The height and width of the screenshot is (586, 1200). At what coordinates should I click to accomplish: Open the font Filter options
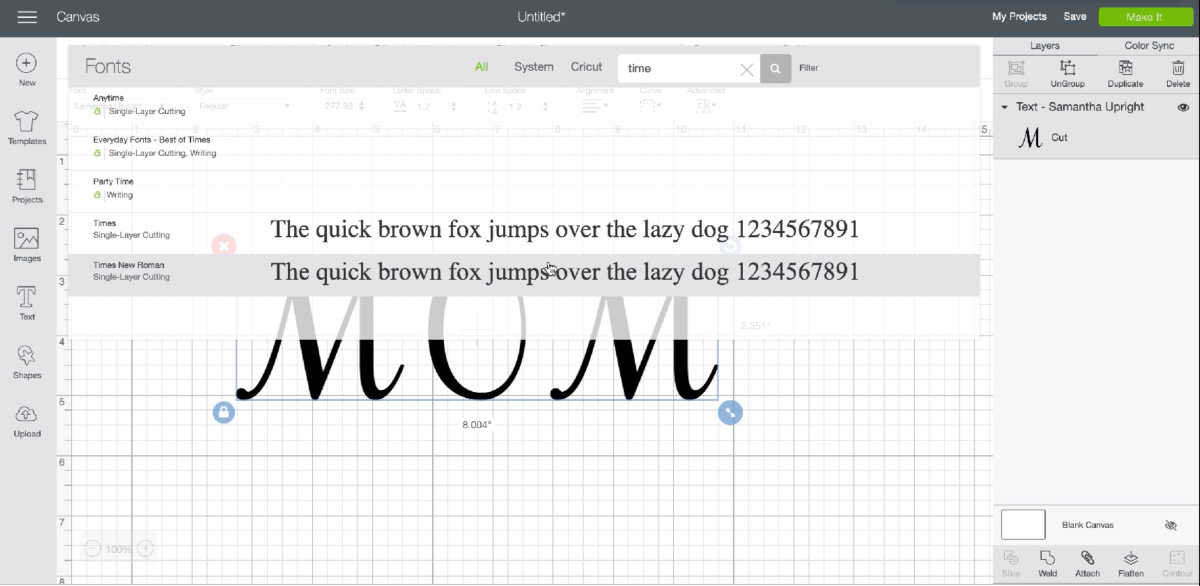[808, 68]
